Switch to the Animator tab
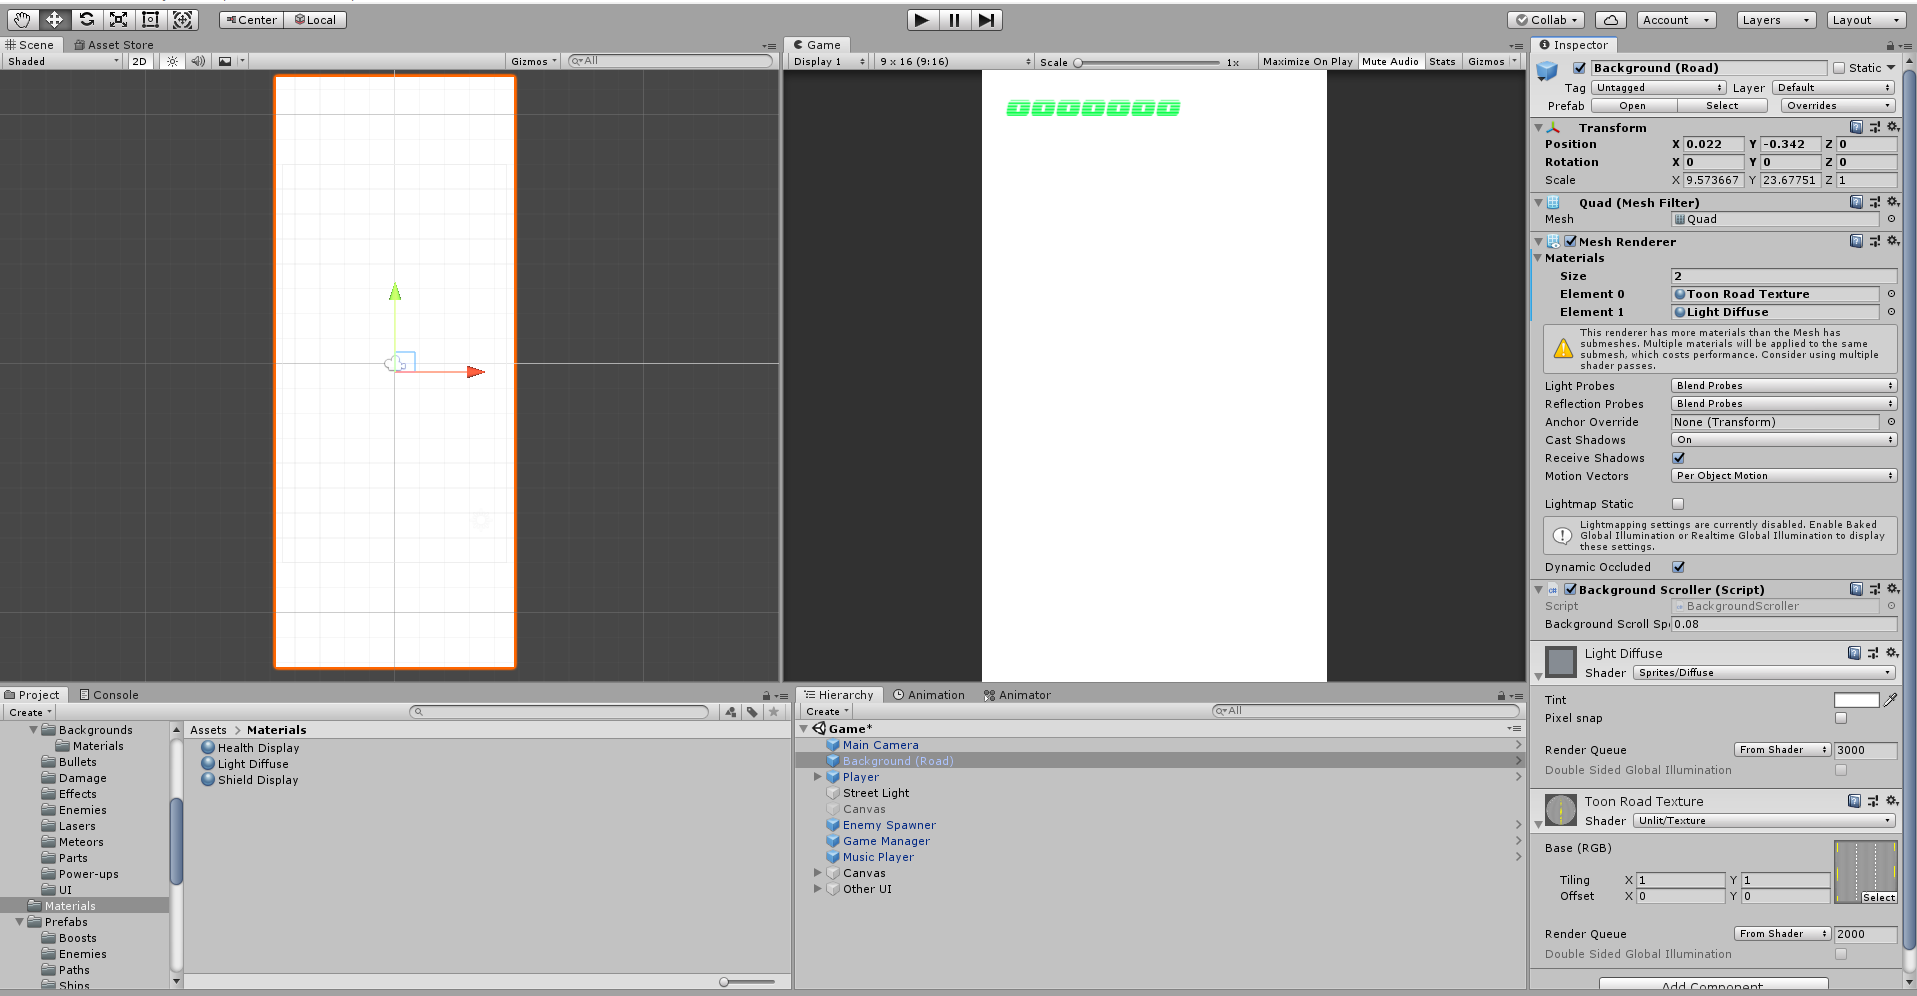The width and height of the screenshot is (1917, 996). pos(1017,695)
